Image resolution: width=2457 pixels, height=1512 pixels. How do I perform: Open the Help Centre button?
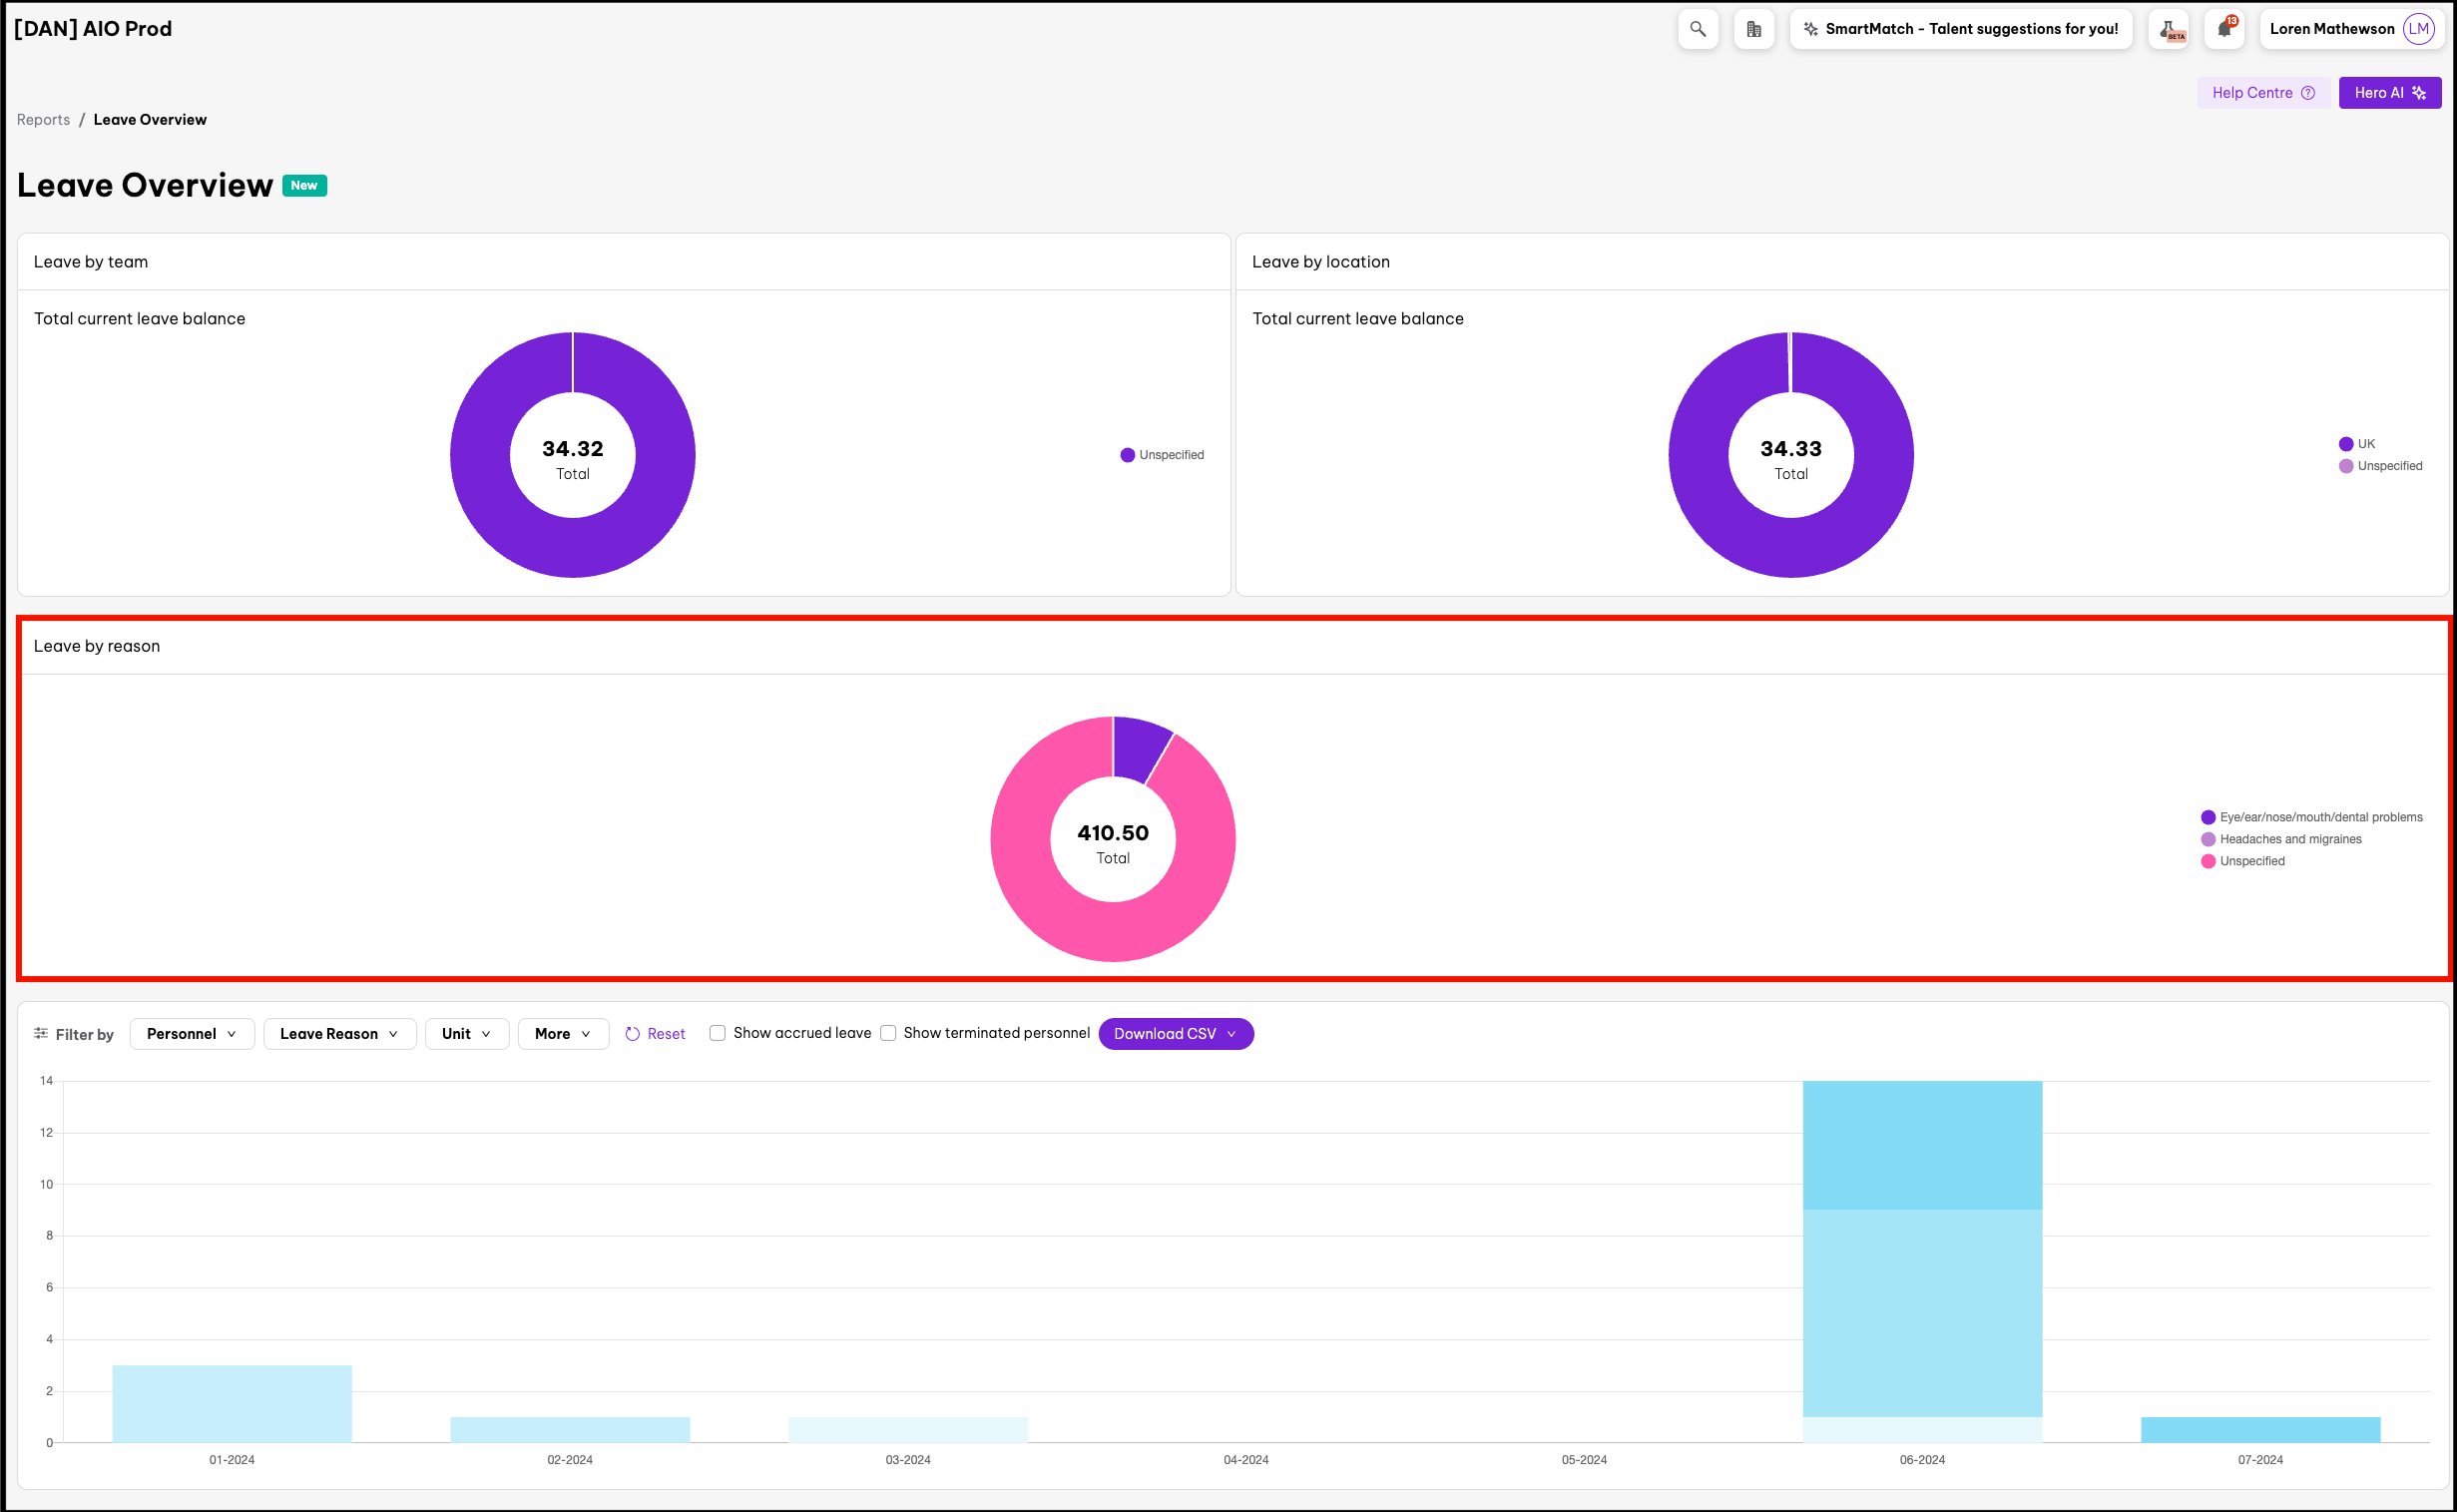(2262, 93)
